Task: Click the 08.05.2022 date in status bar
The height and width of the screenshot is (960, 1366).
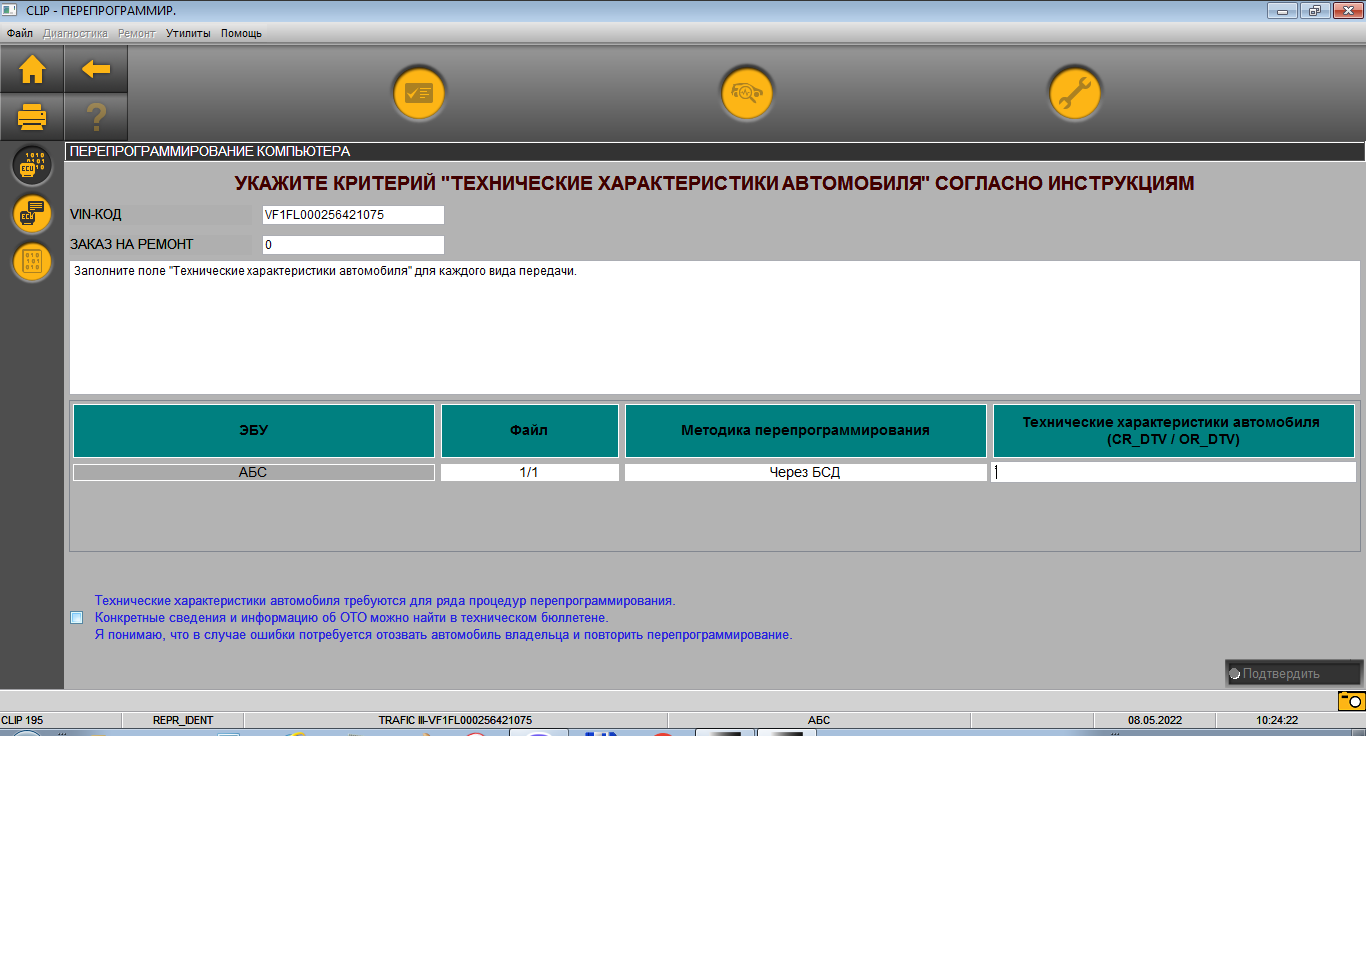Action: pyautogui.click(x=1155, y=720)
